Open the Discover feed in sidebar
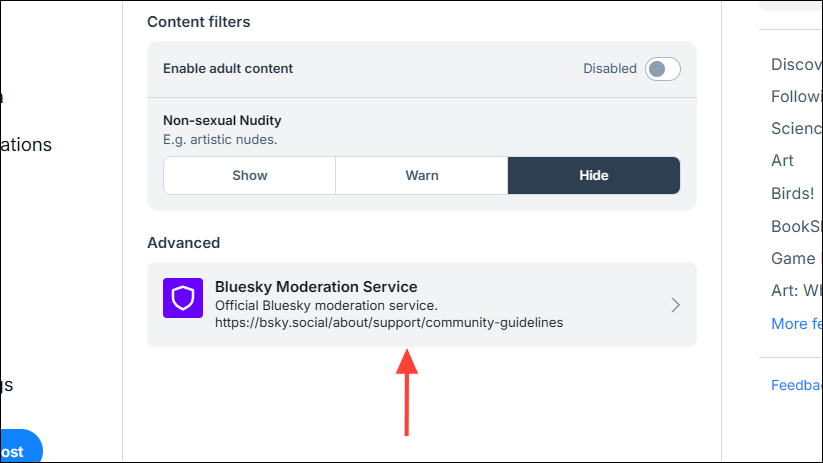The width and height of the screenshot is (823, 463). coord(796,65)
